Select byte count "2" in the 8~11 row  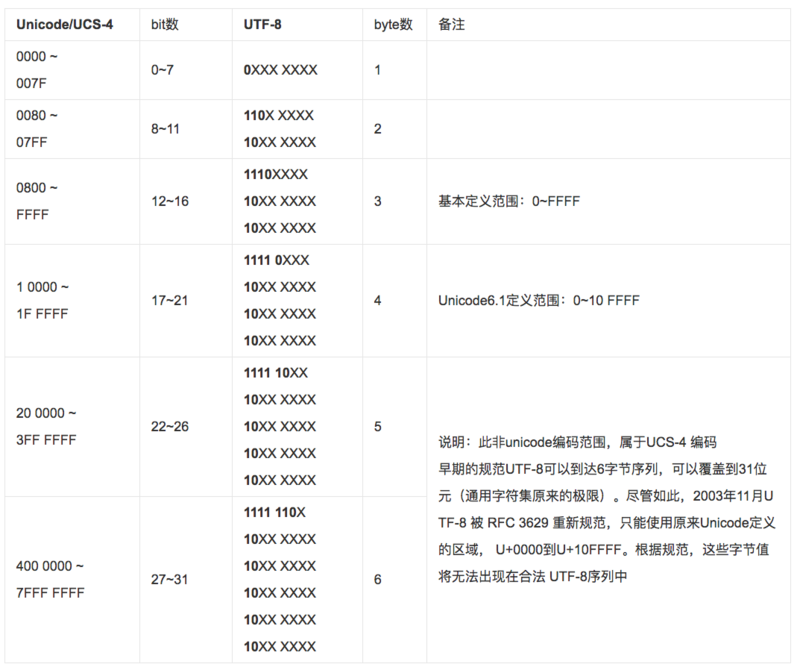378,129
